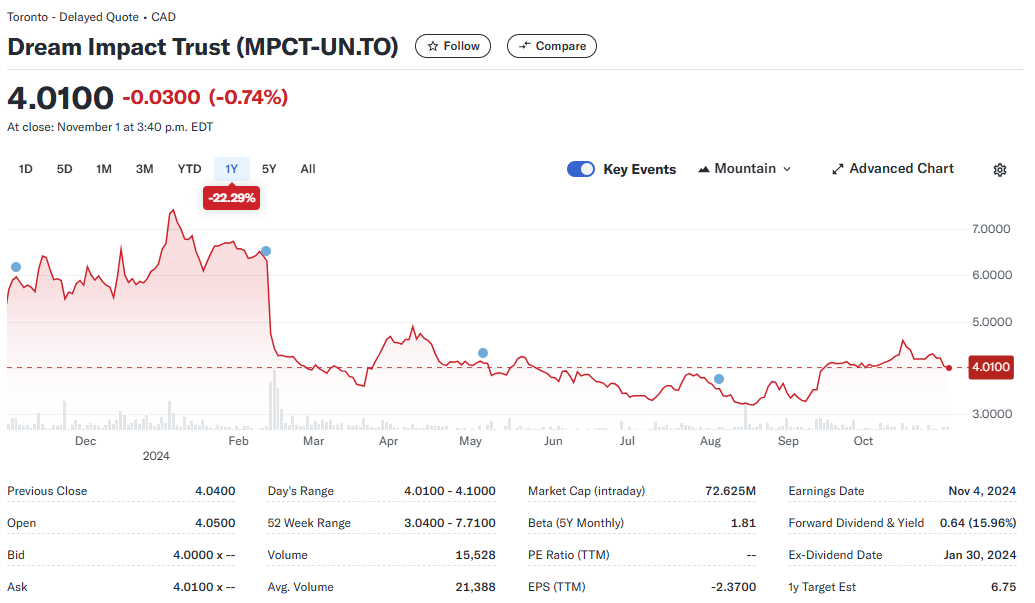
Task: Click the key event marker in August
Action: tap(719, 379)
